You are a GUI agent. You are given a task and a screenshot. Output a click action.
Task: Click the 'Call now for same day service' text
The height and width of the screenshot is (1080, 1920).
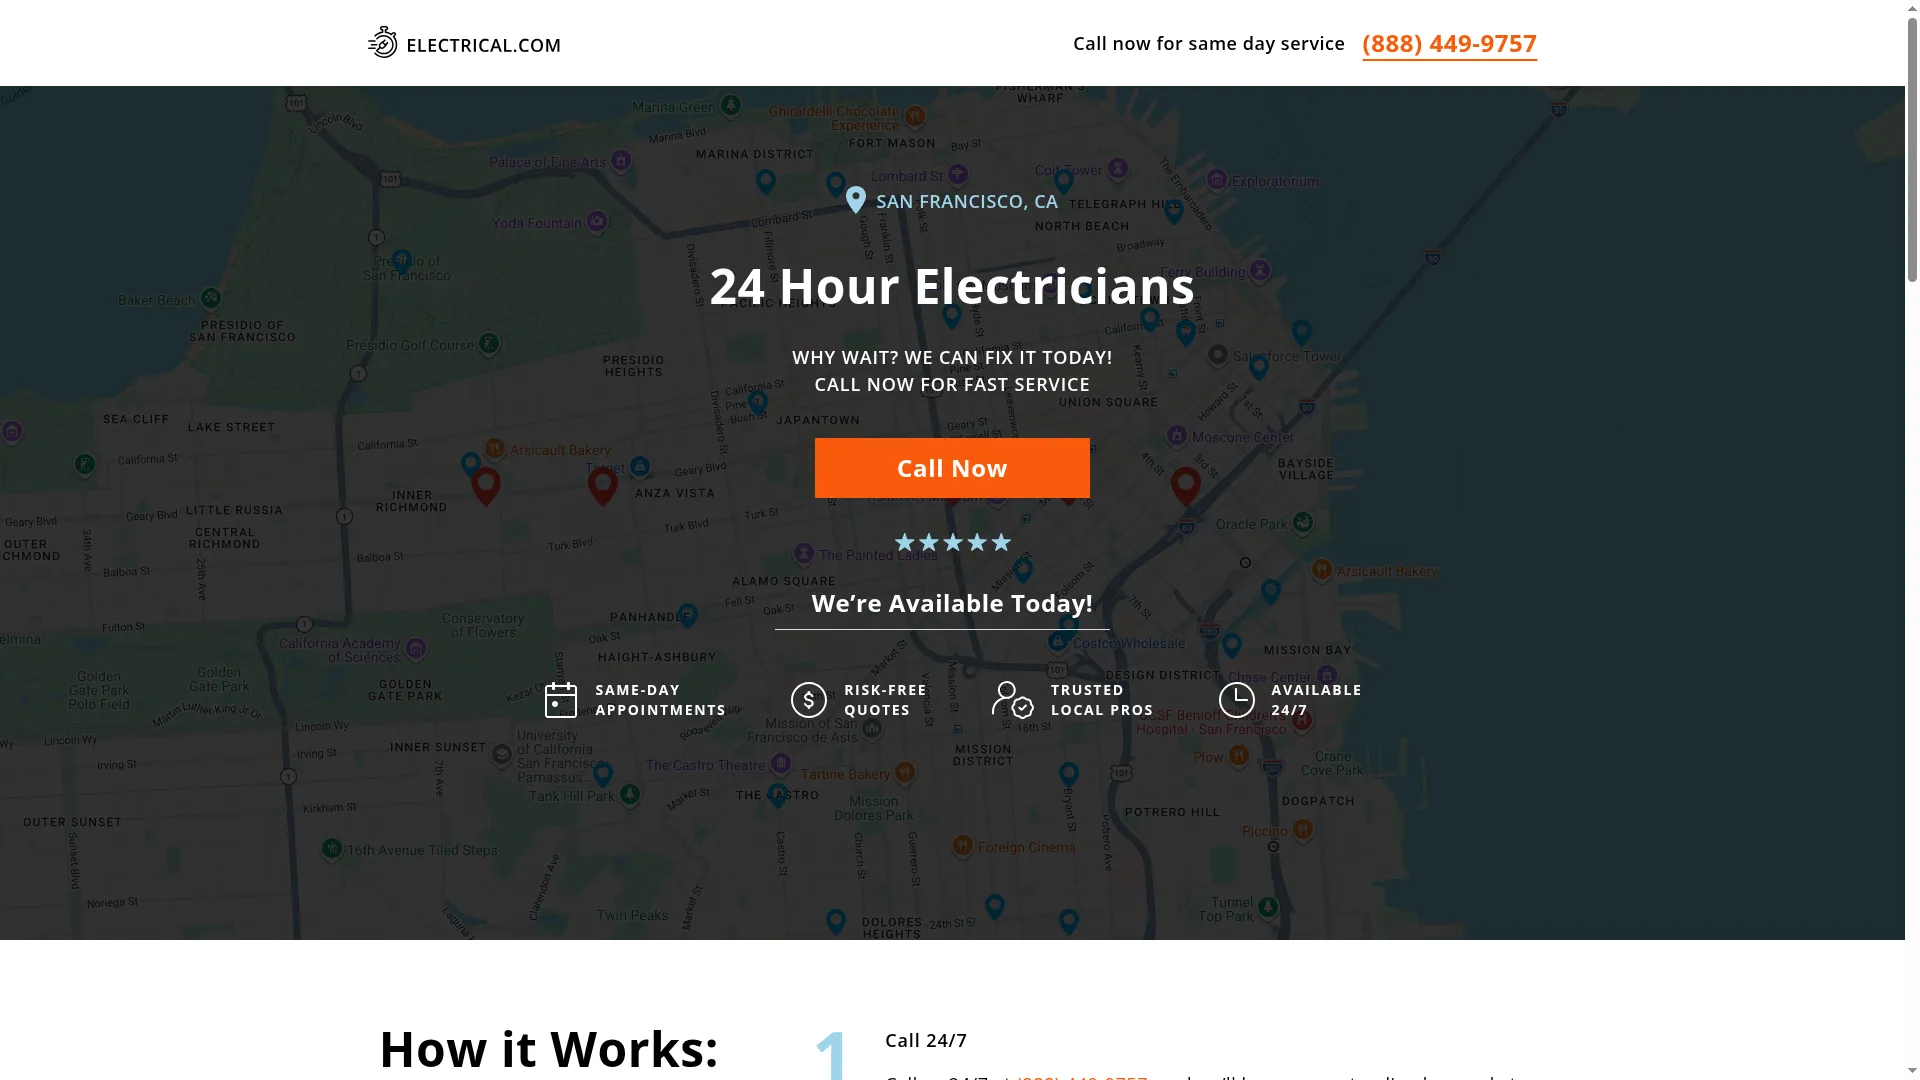(x=1209, y=44)
